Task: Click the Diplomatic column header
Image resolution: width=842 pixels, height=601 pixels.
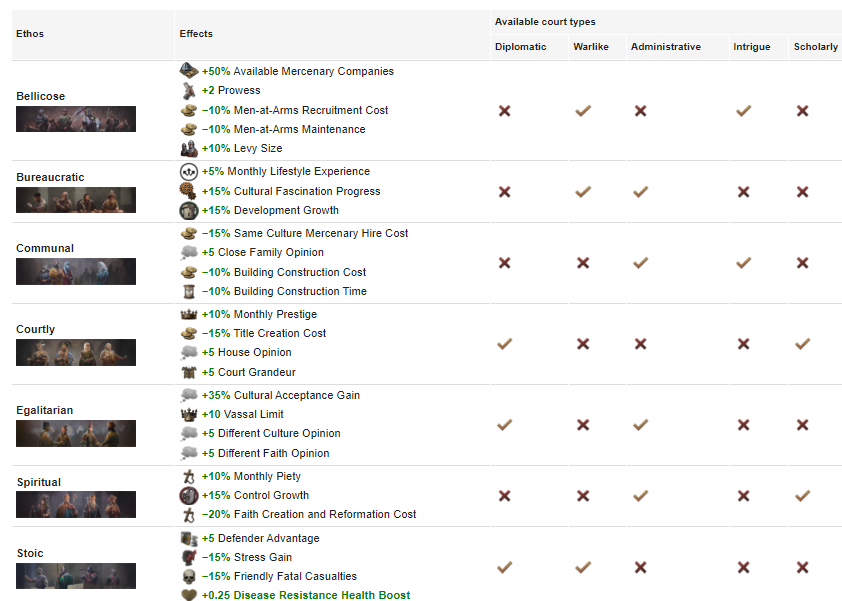Action: [520, 47]
